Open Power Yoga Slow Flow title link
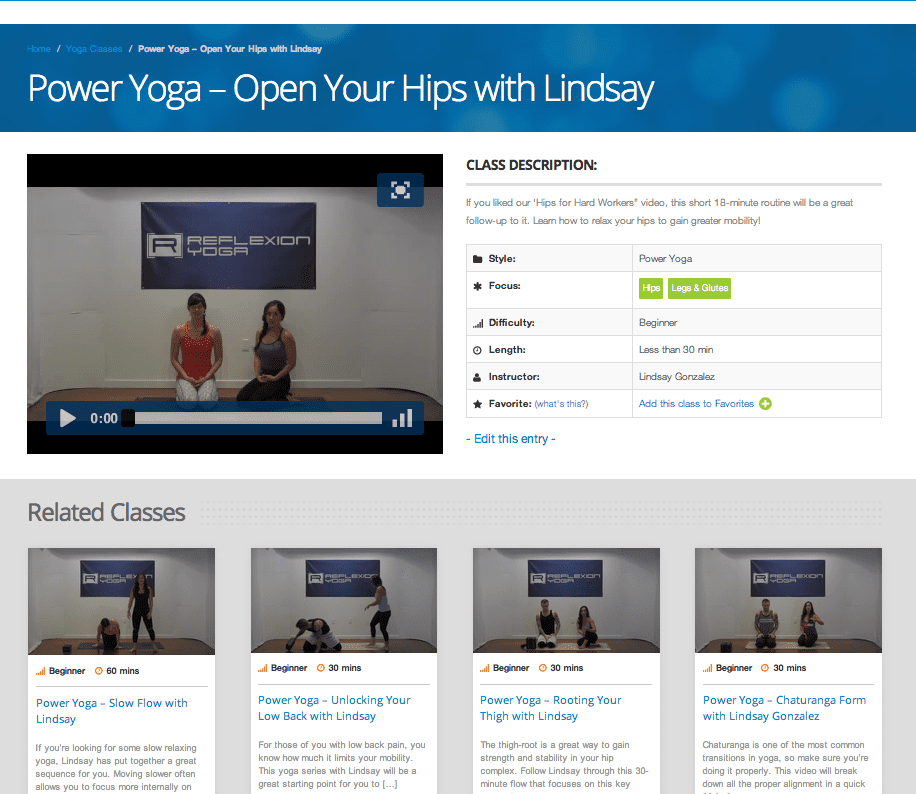The width and height of the screenshot is (916, 794). pyautogui.click(x=112, y=711)
